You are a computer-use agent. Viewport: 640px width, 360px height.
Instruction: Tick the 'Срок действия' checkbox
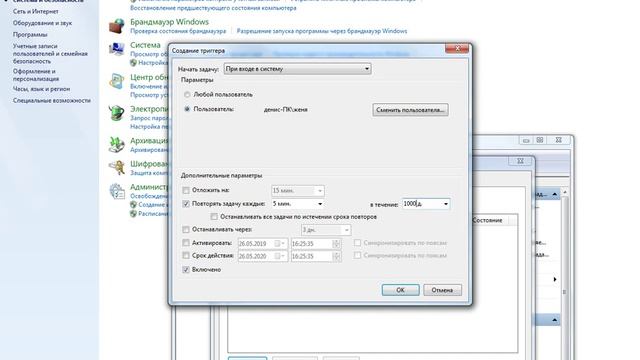pos(186,256)
